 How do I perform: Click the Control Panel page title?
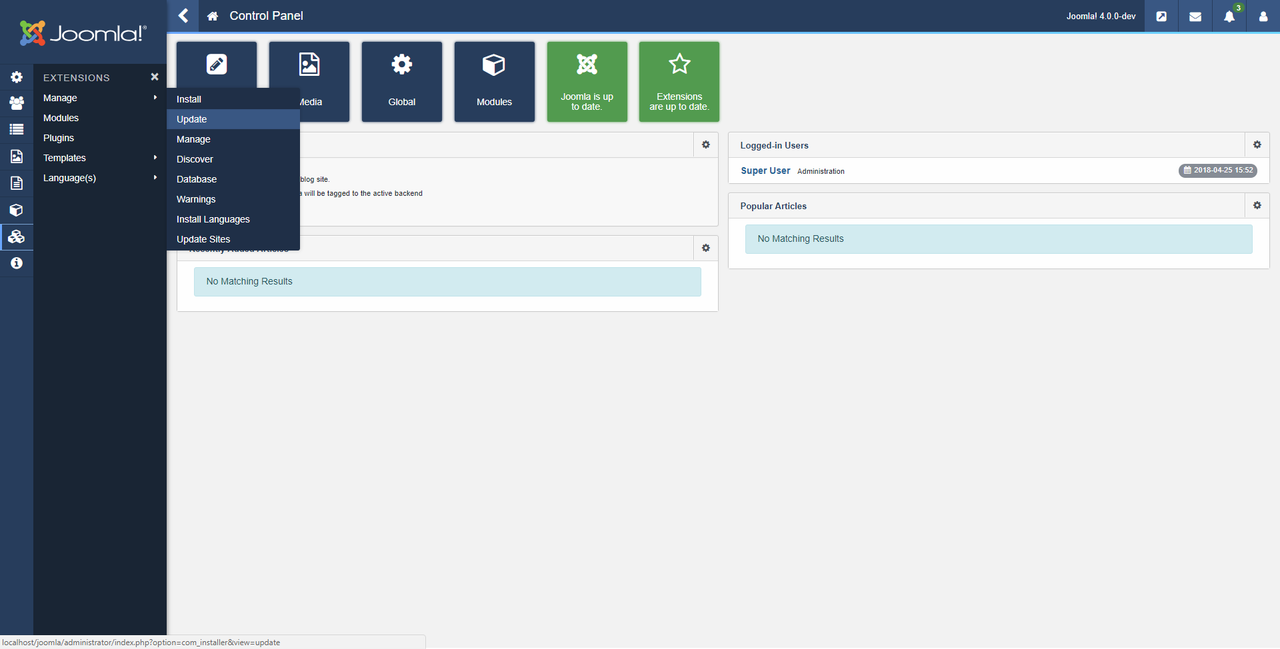[266, 16]
